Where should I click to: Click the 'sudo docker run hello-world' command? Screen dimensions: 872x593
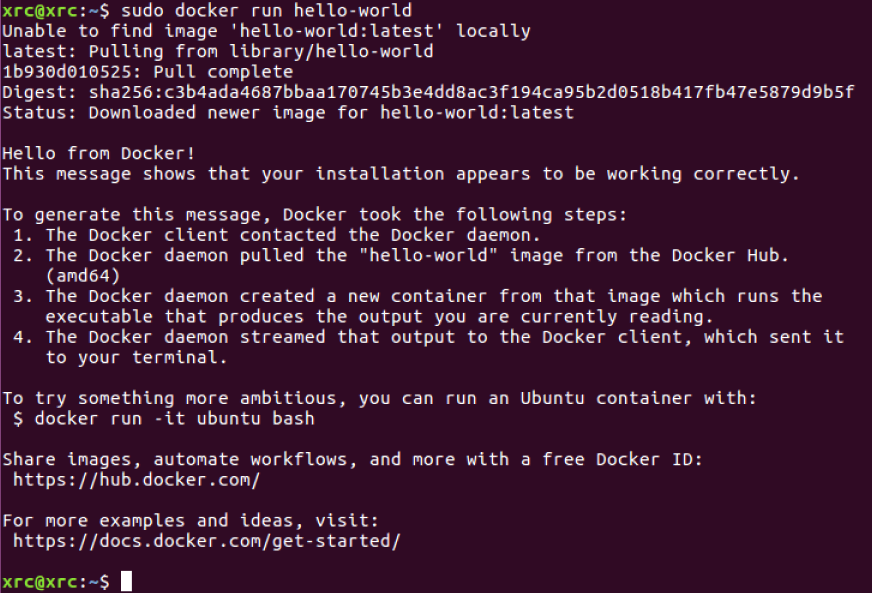coord(266,11)
